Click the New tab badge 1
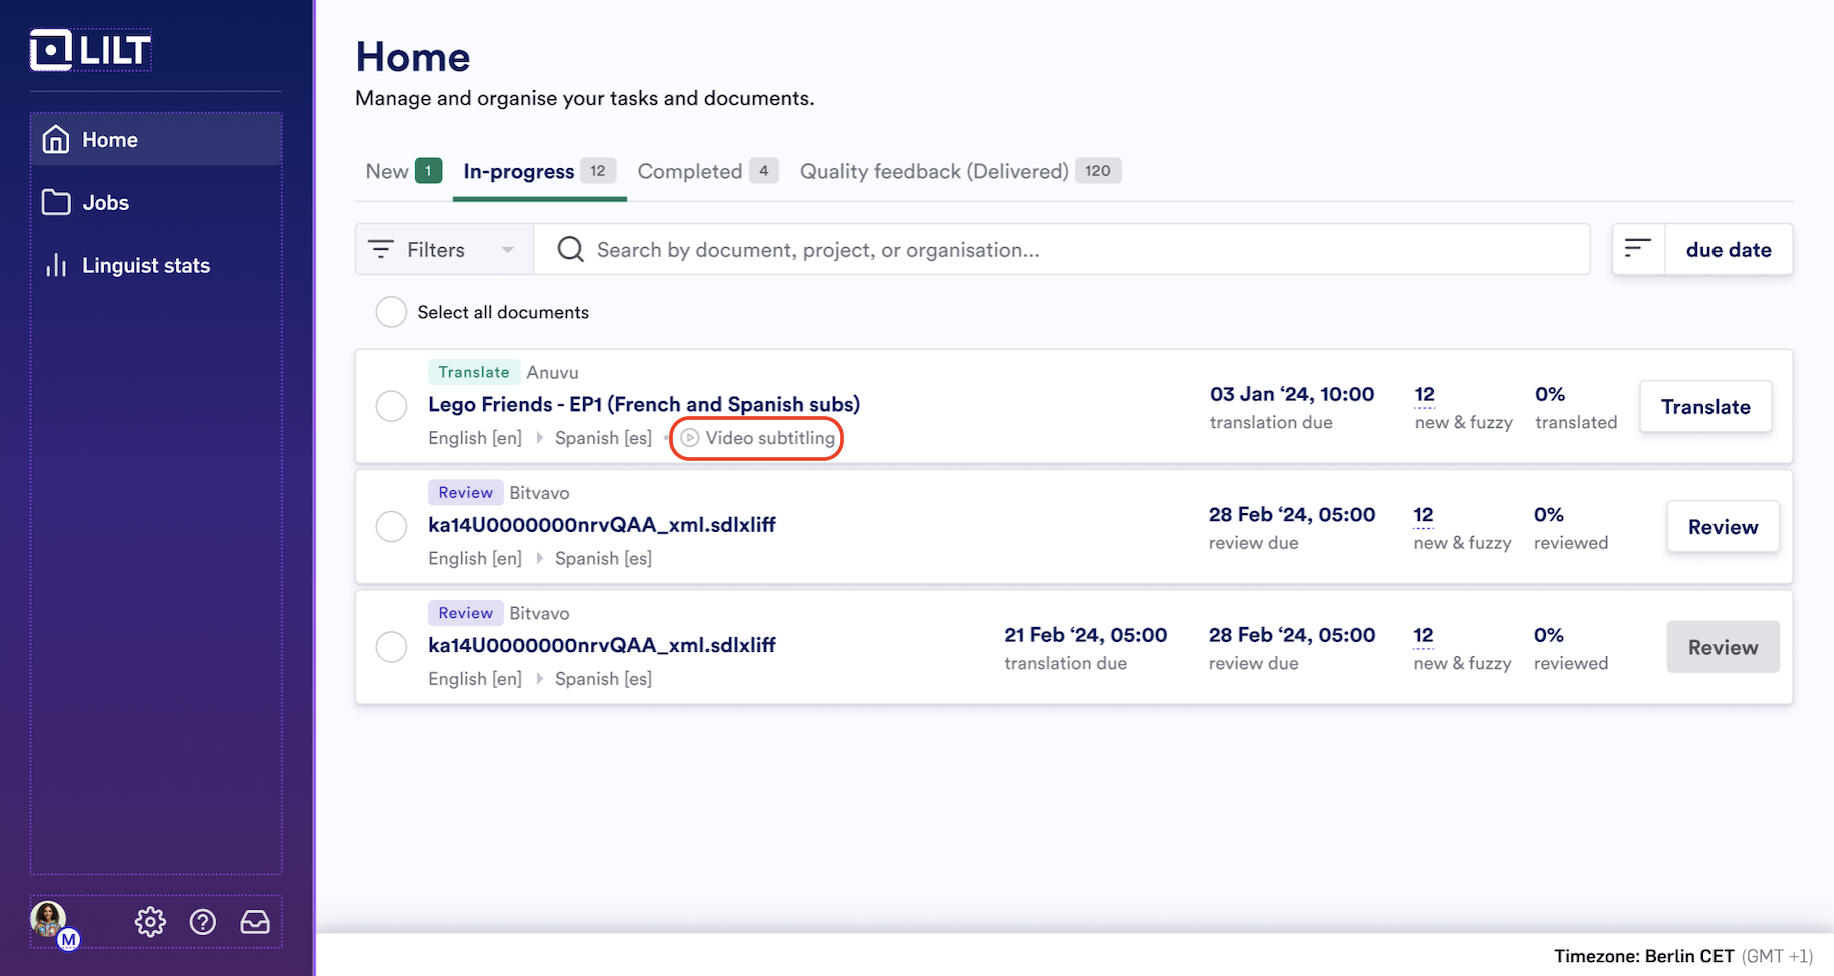The image size is (1834, 976). coord(429,171)
